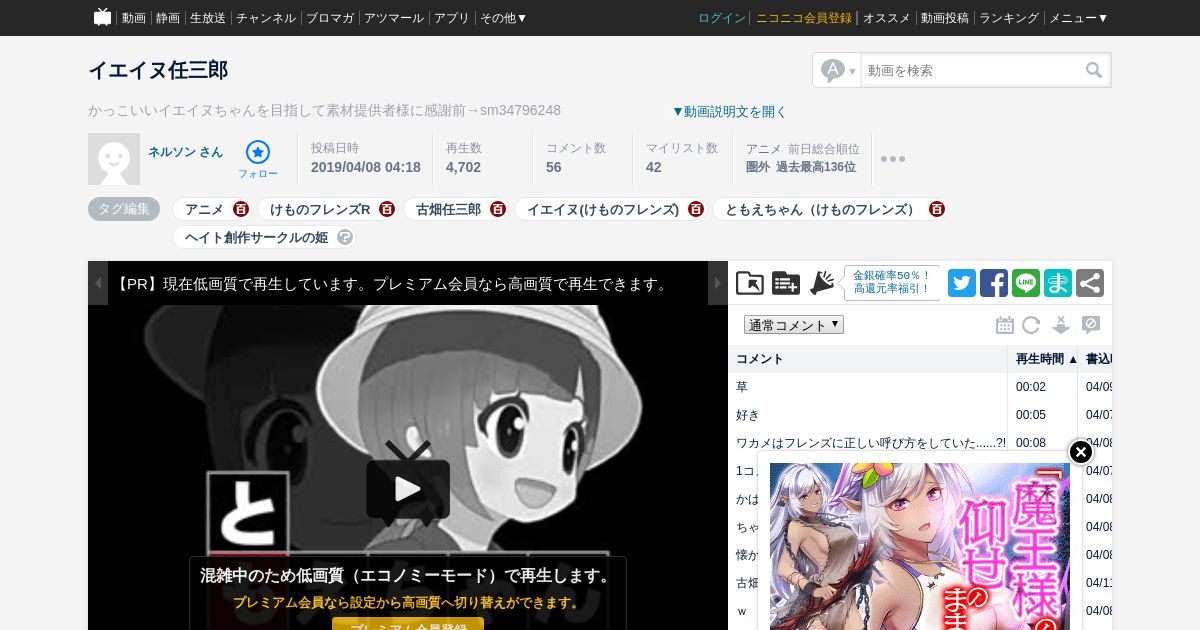Click the 魔王様 advertisement image

(920, 546)
